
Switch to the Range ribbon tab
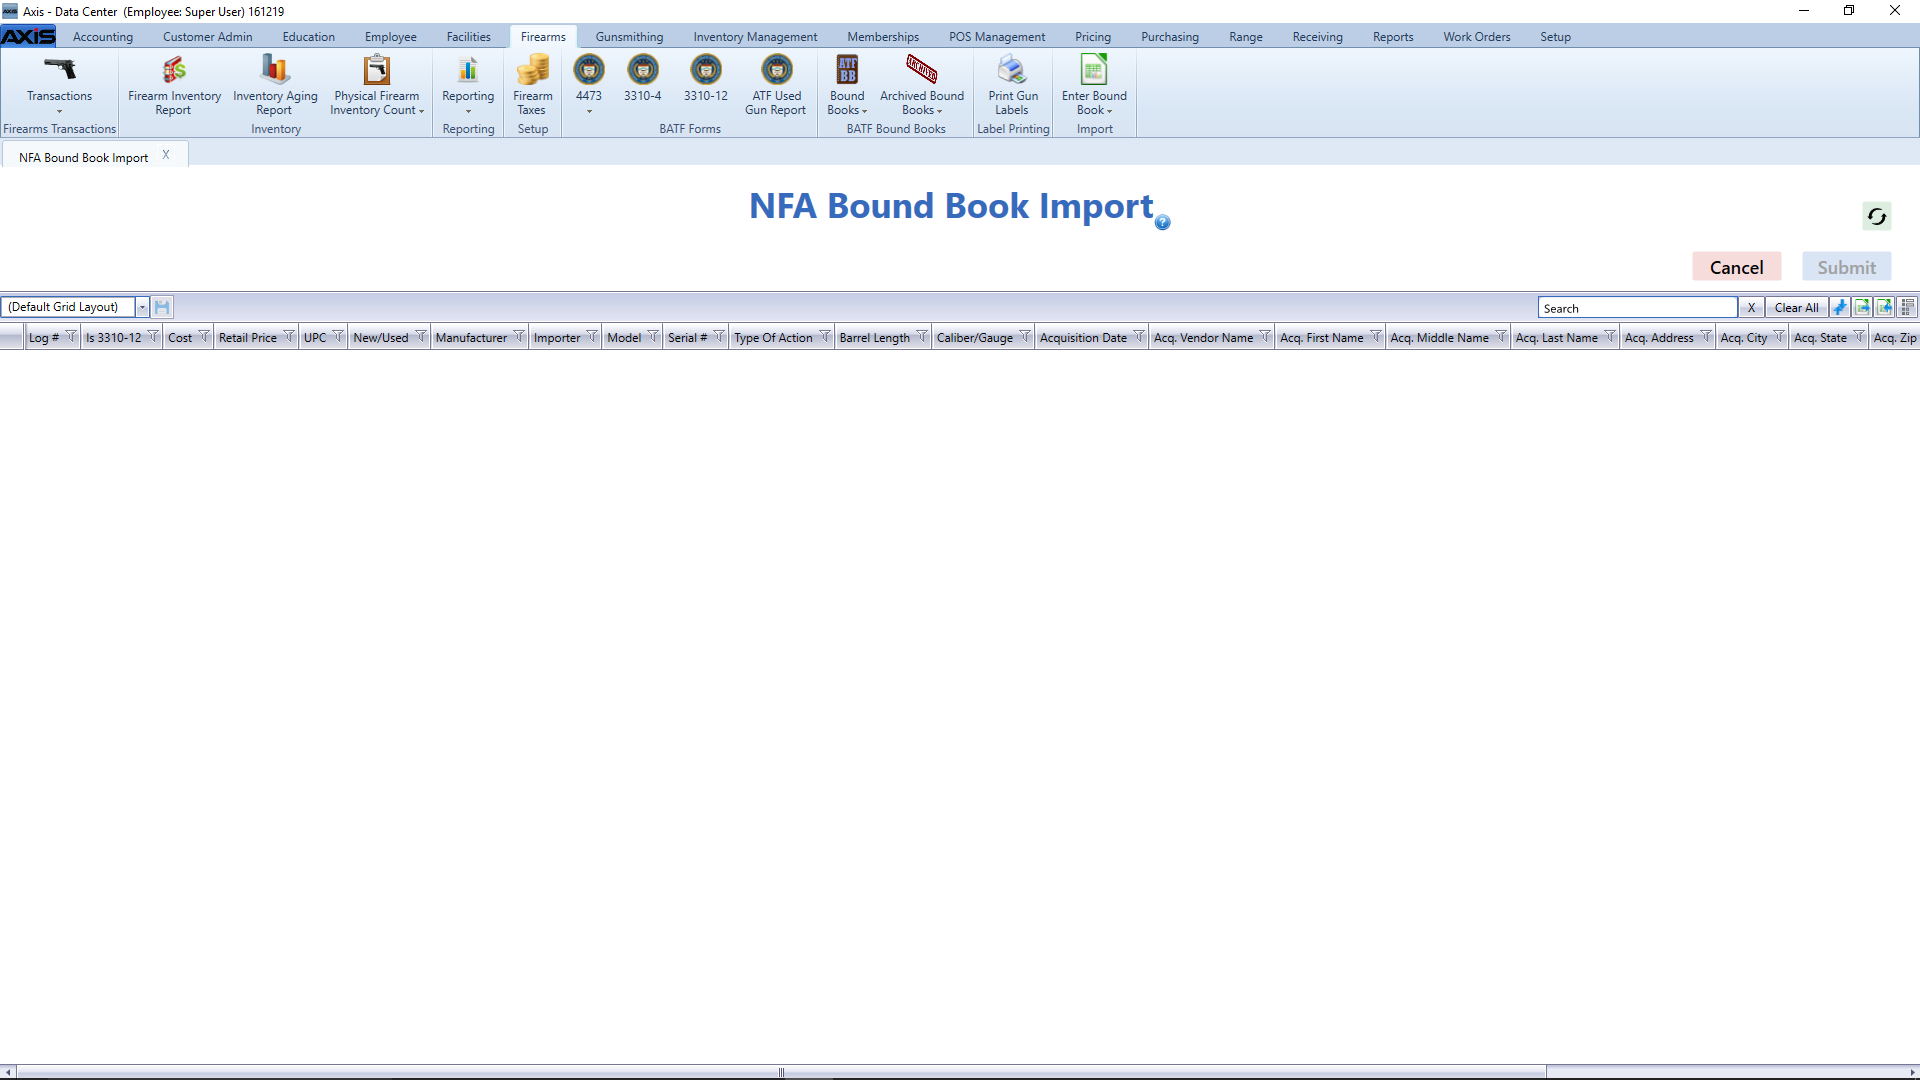click(x=1245, y=37)
